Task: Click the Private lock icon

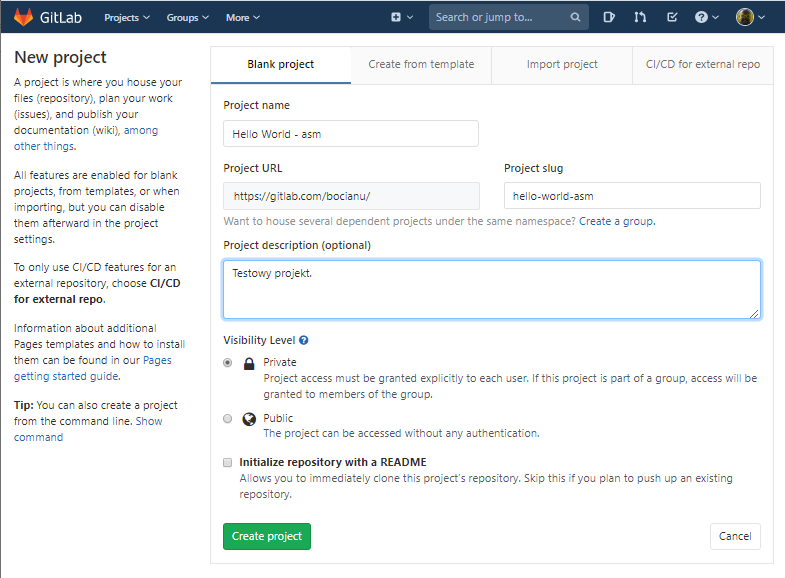Action: coord(249,363)
